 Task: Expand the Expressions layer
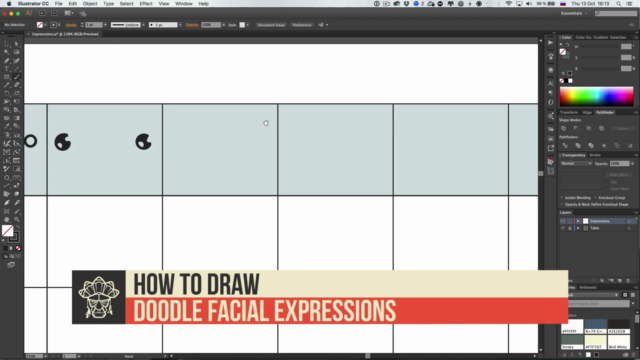578,221
